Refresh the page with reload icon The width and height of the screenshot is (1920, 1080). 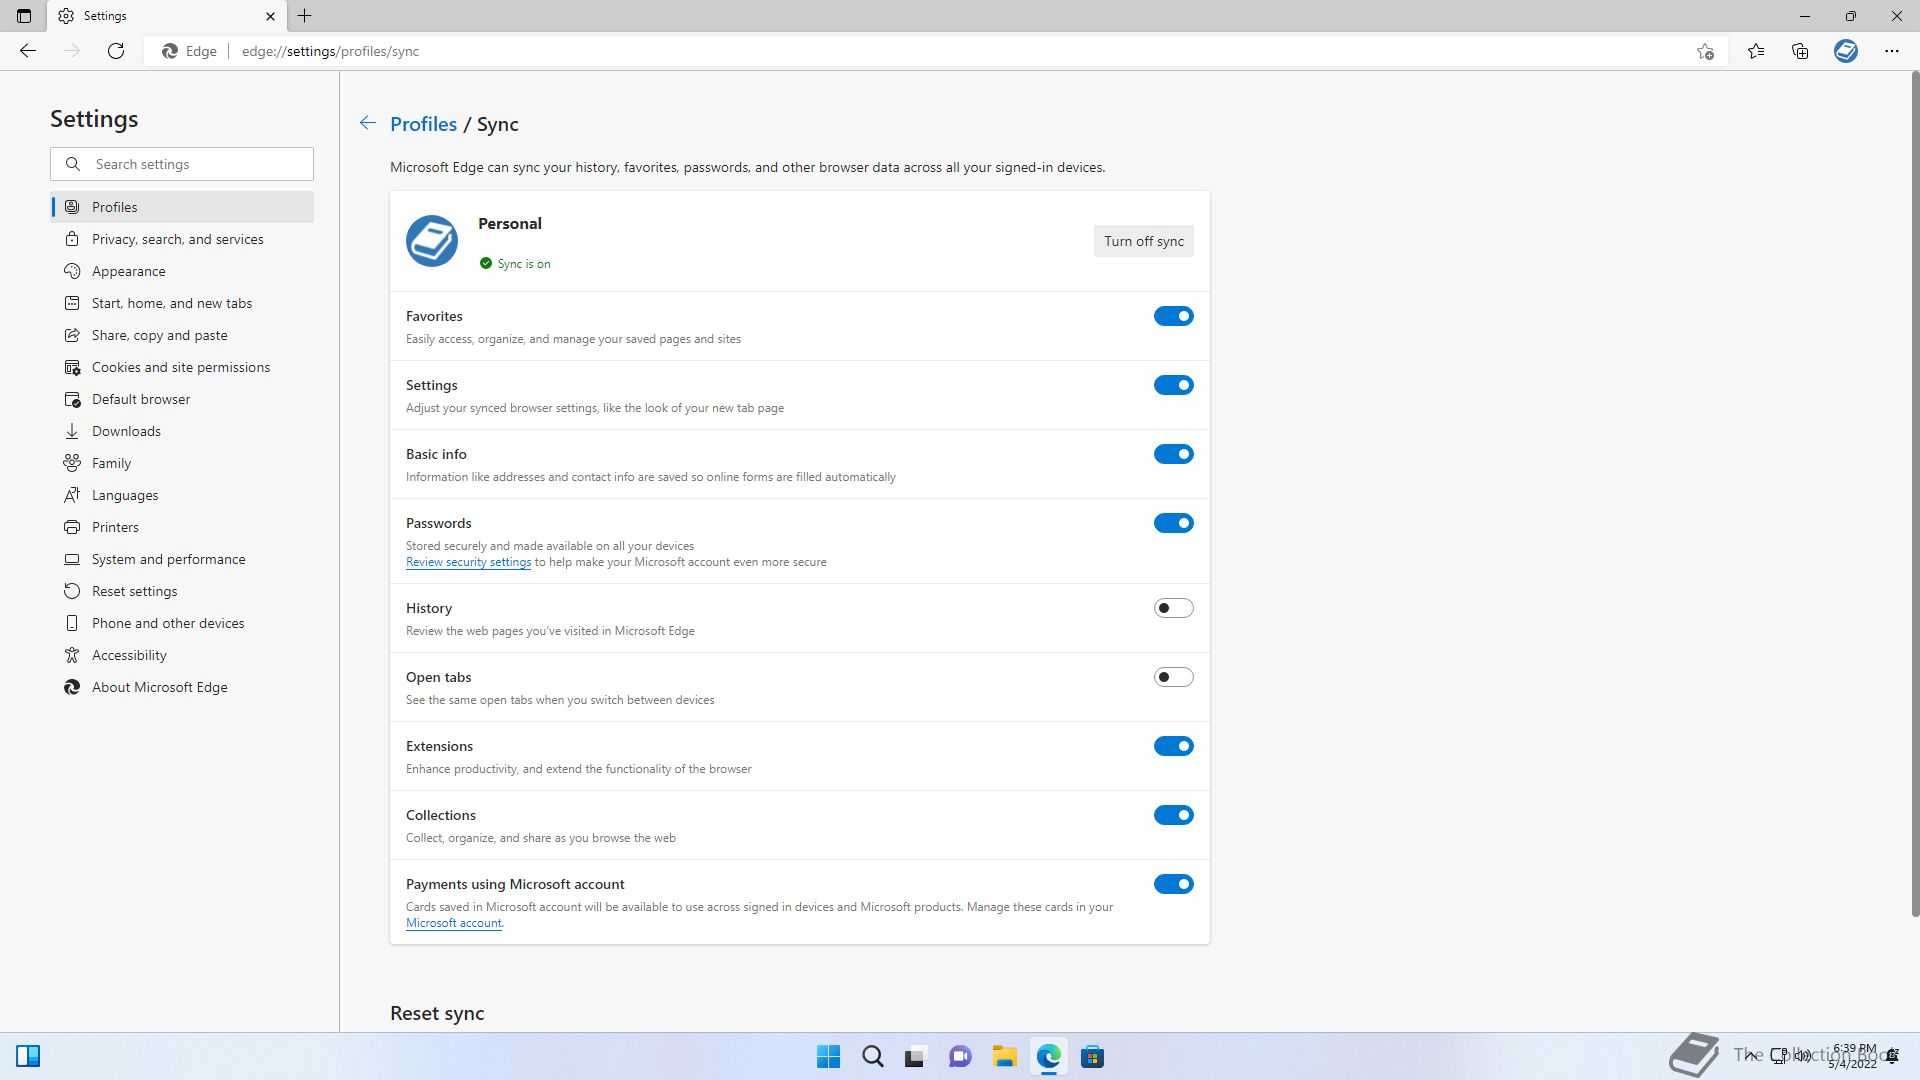pos(116,51)
